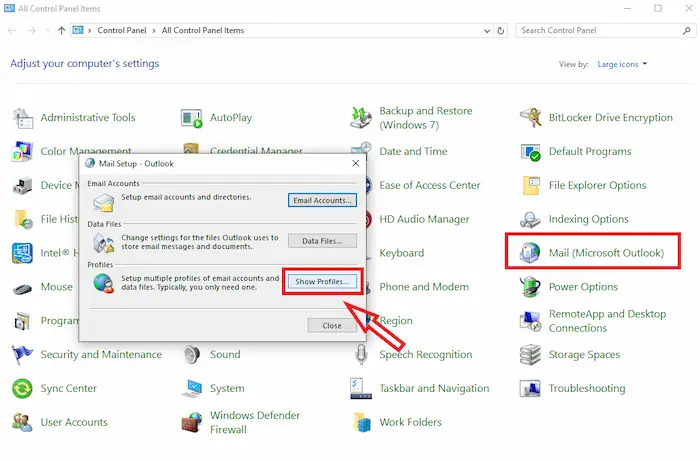Screen dimensions: 700x461
Task: Open the Mouse icon
Action: click(22, 288)
